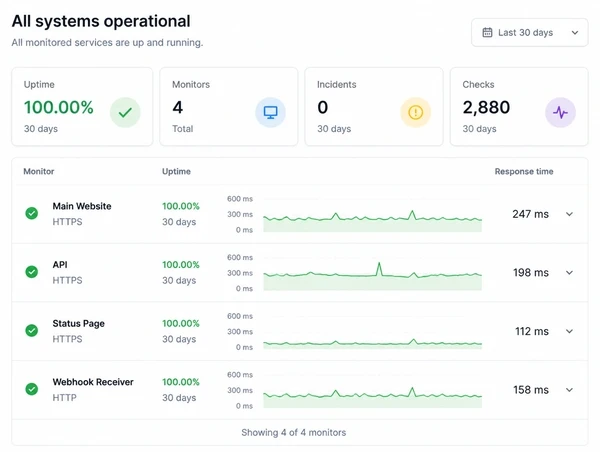Click the green checkmark icon in Uptime card
The width and height of the screenshot is (600, 452).
(x=125, y=113)
